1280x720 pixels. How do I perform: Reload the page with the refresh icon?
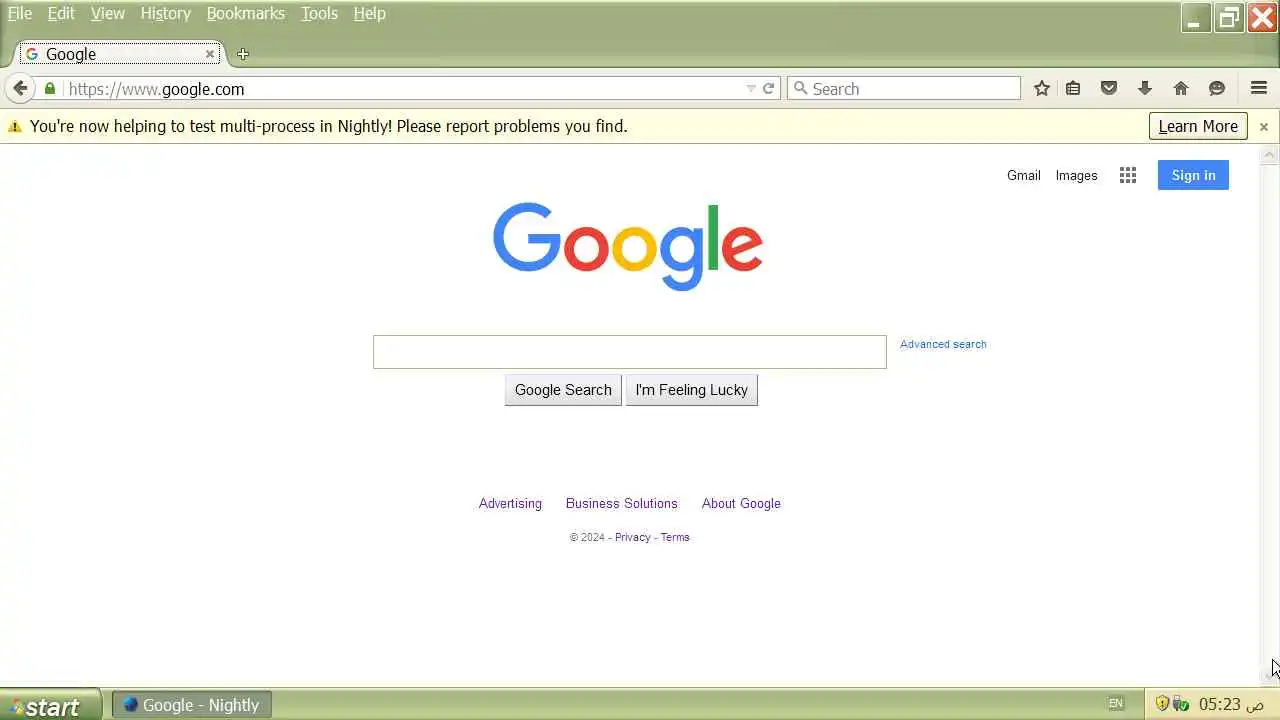(769, 89)
